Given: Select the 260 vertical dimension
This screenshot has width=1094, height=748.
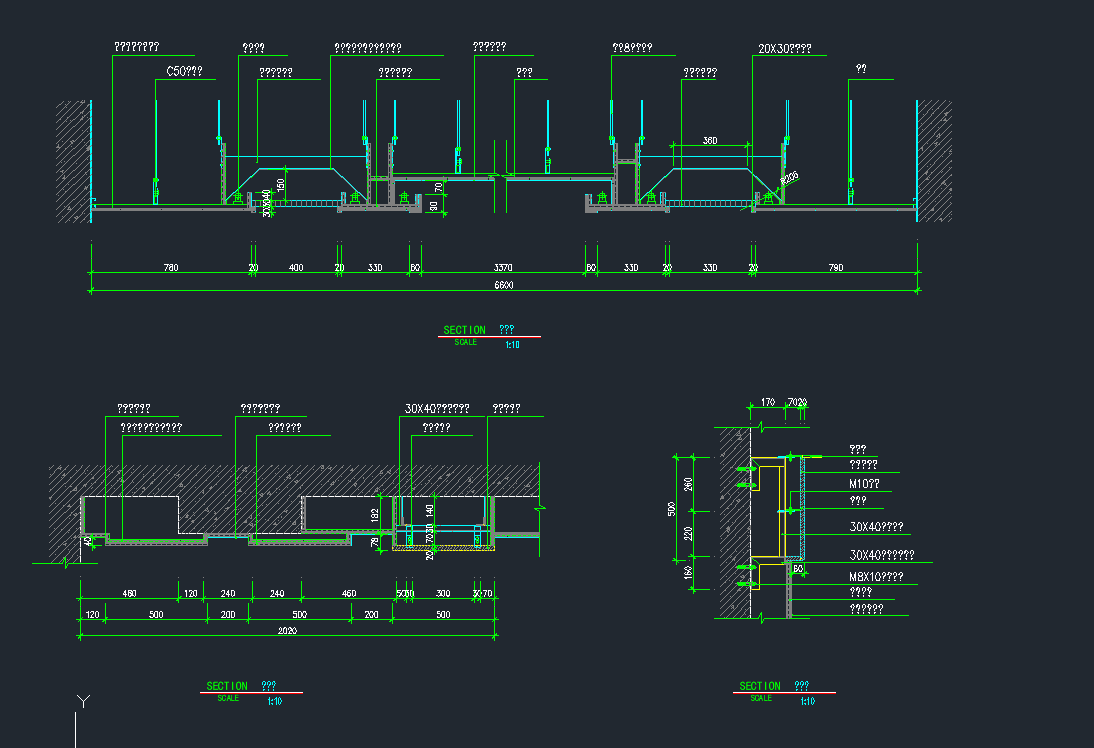Looking at the screenshot, I should (688, 484).
